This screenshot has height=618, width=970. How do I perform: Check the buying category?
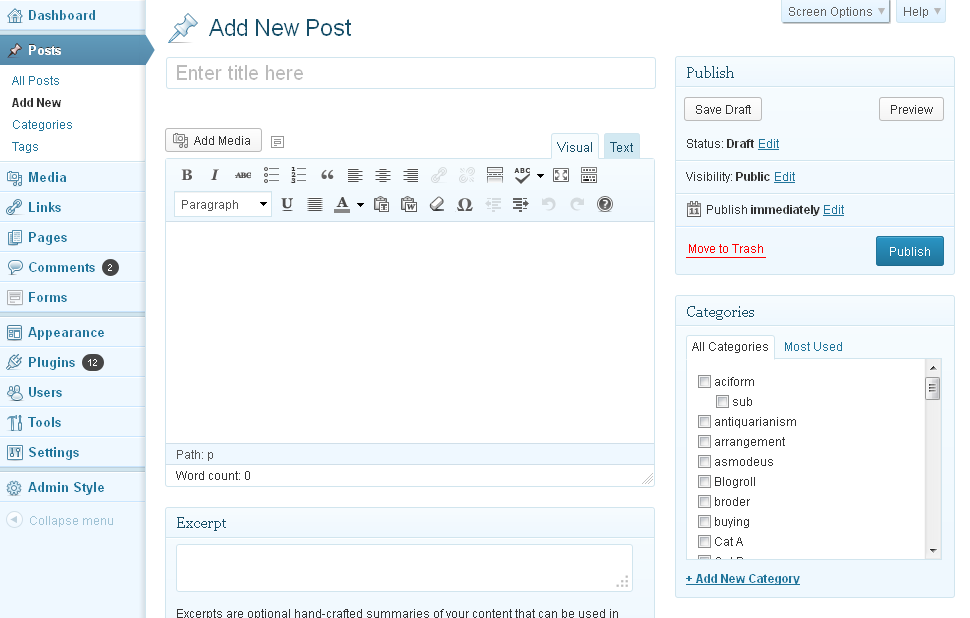[x=704, y=521]
